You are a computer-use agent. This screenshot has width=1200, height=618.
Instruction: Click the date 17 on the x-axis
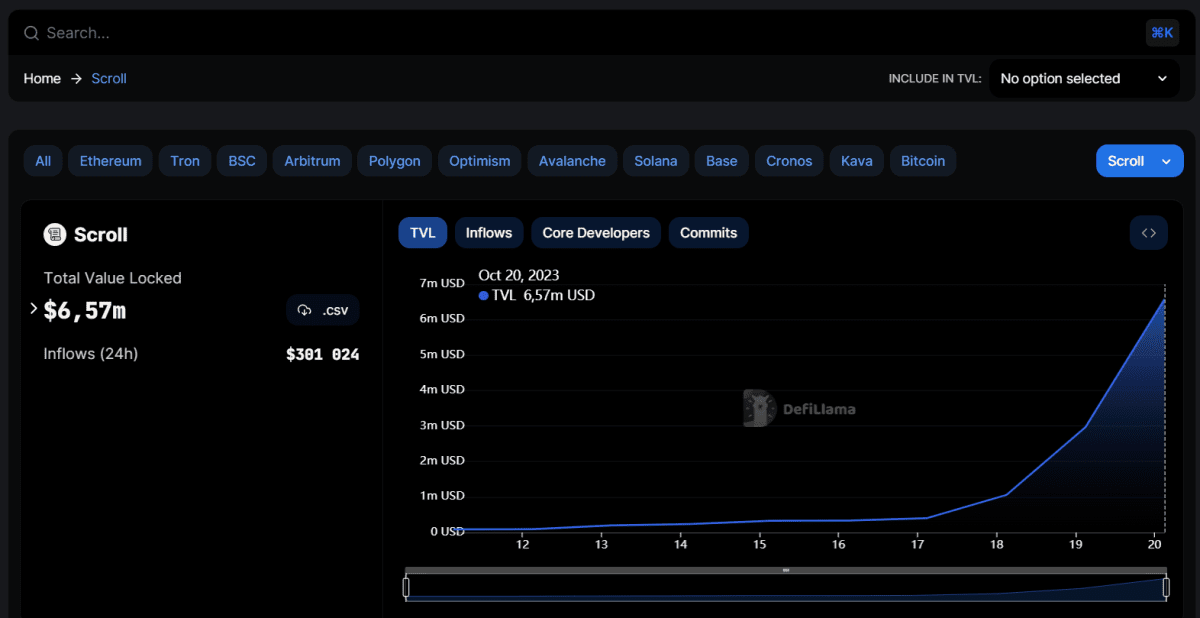pos(918,545)
